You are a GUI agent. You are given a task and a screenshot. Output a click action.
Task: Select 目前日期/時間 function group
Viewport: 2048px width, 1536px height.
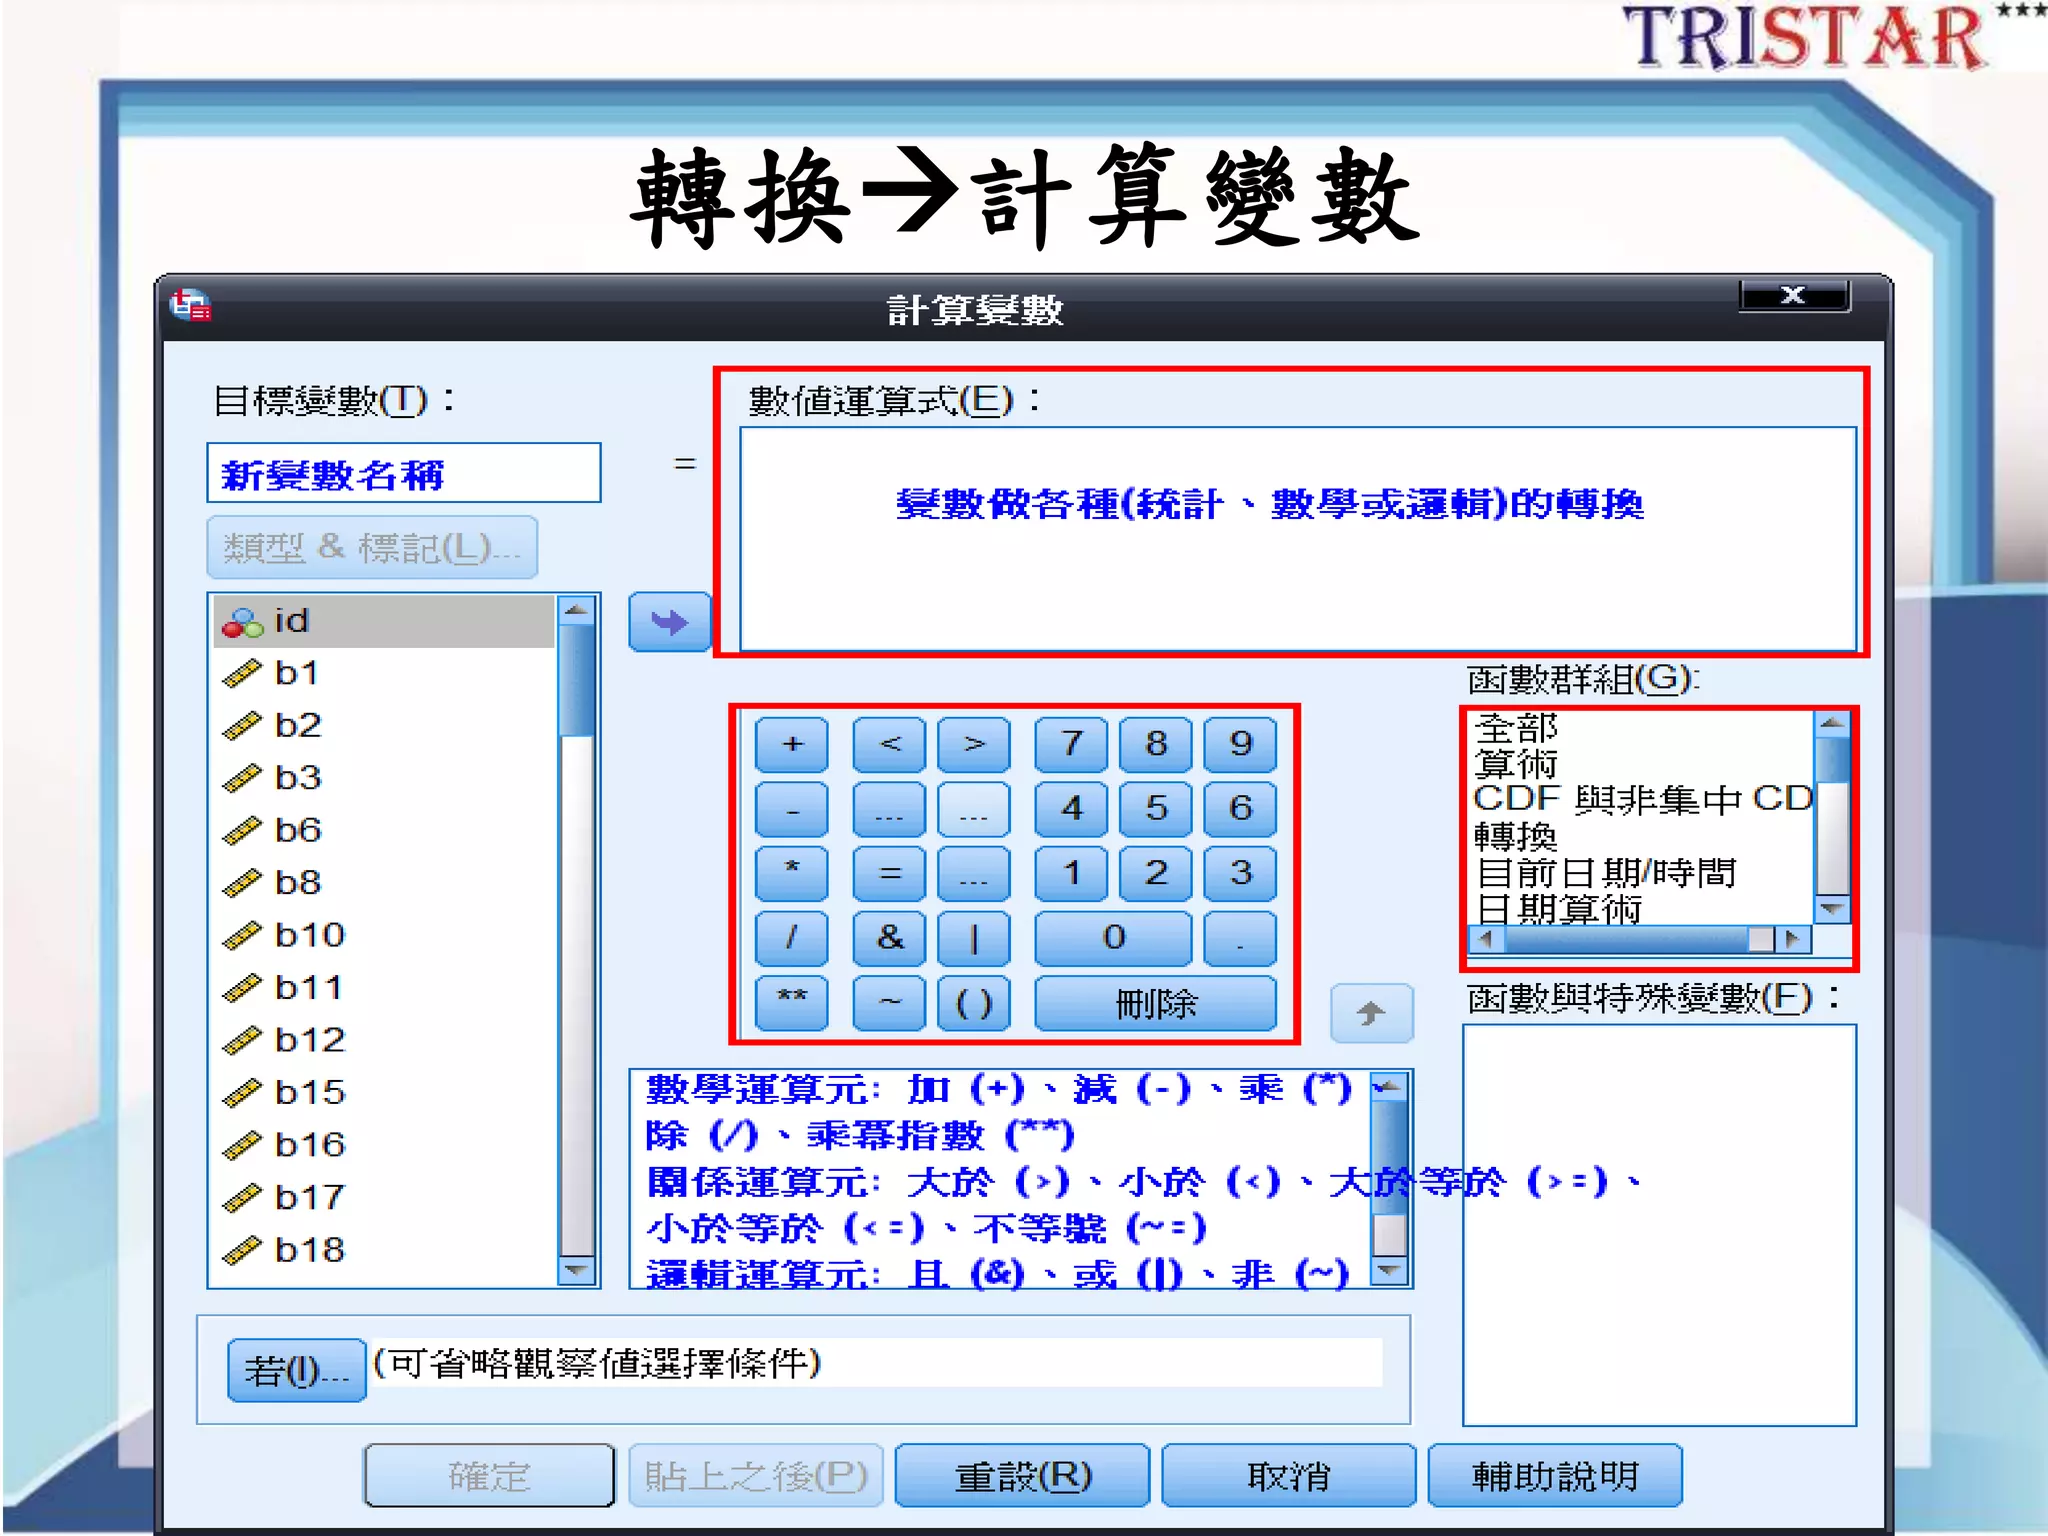(x=1640, y=873)
